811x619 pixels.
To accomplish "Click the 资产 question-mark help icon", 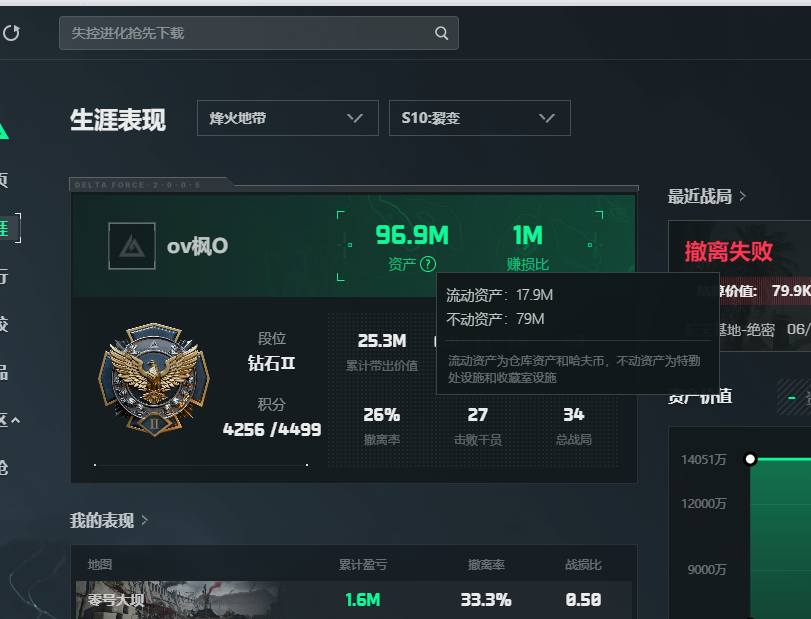I will click(x=428, y=264).
